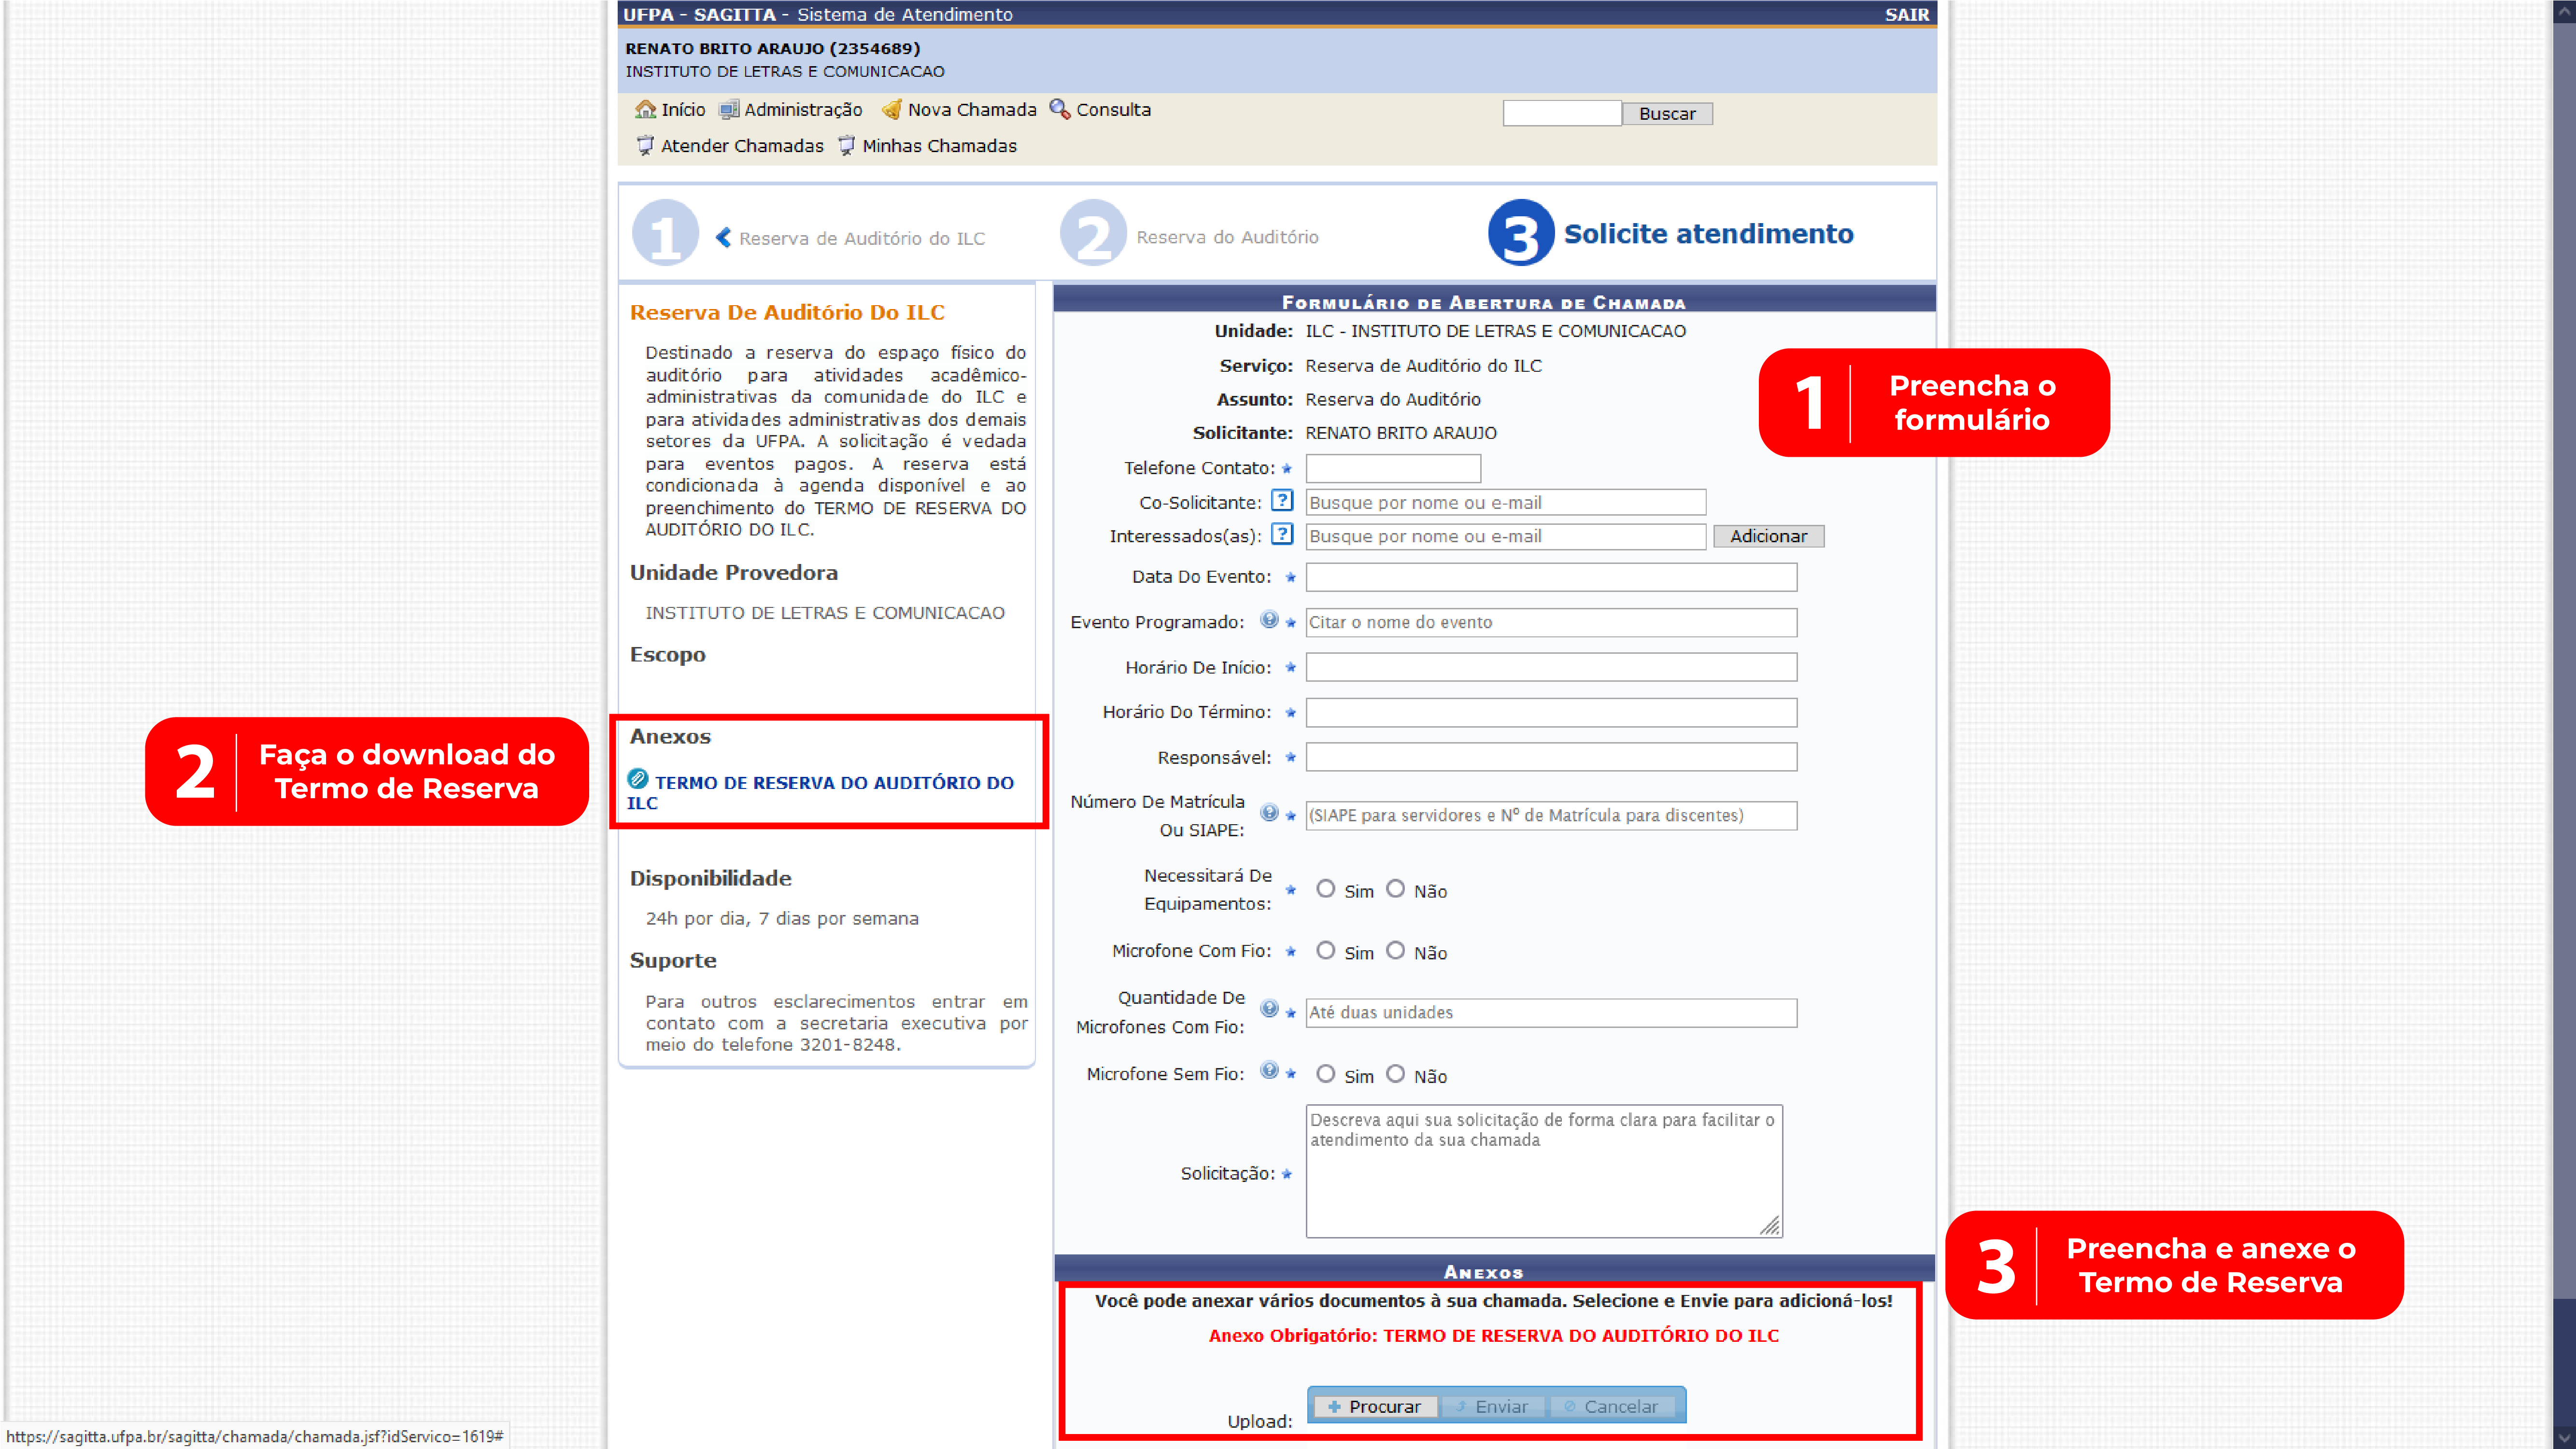Select Não for Microfone Com Fio
The image size is (2576, 1449).
1395,951
